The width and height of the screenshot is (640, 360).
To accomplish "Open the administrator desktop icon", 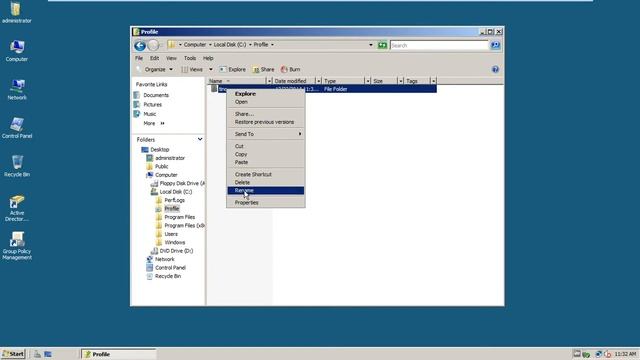I will pyautogui.click(x=16, y=12).
